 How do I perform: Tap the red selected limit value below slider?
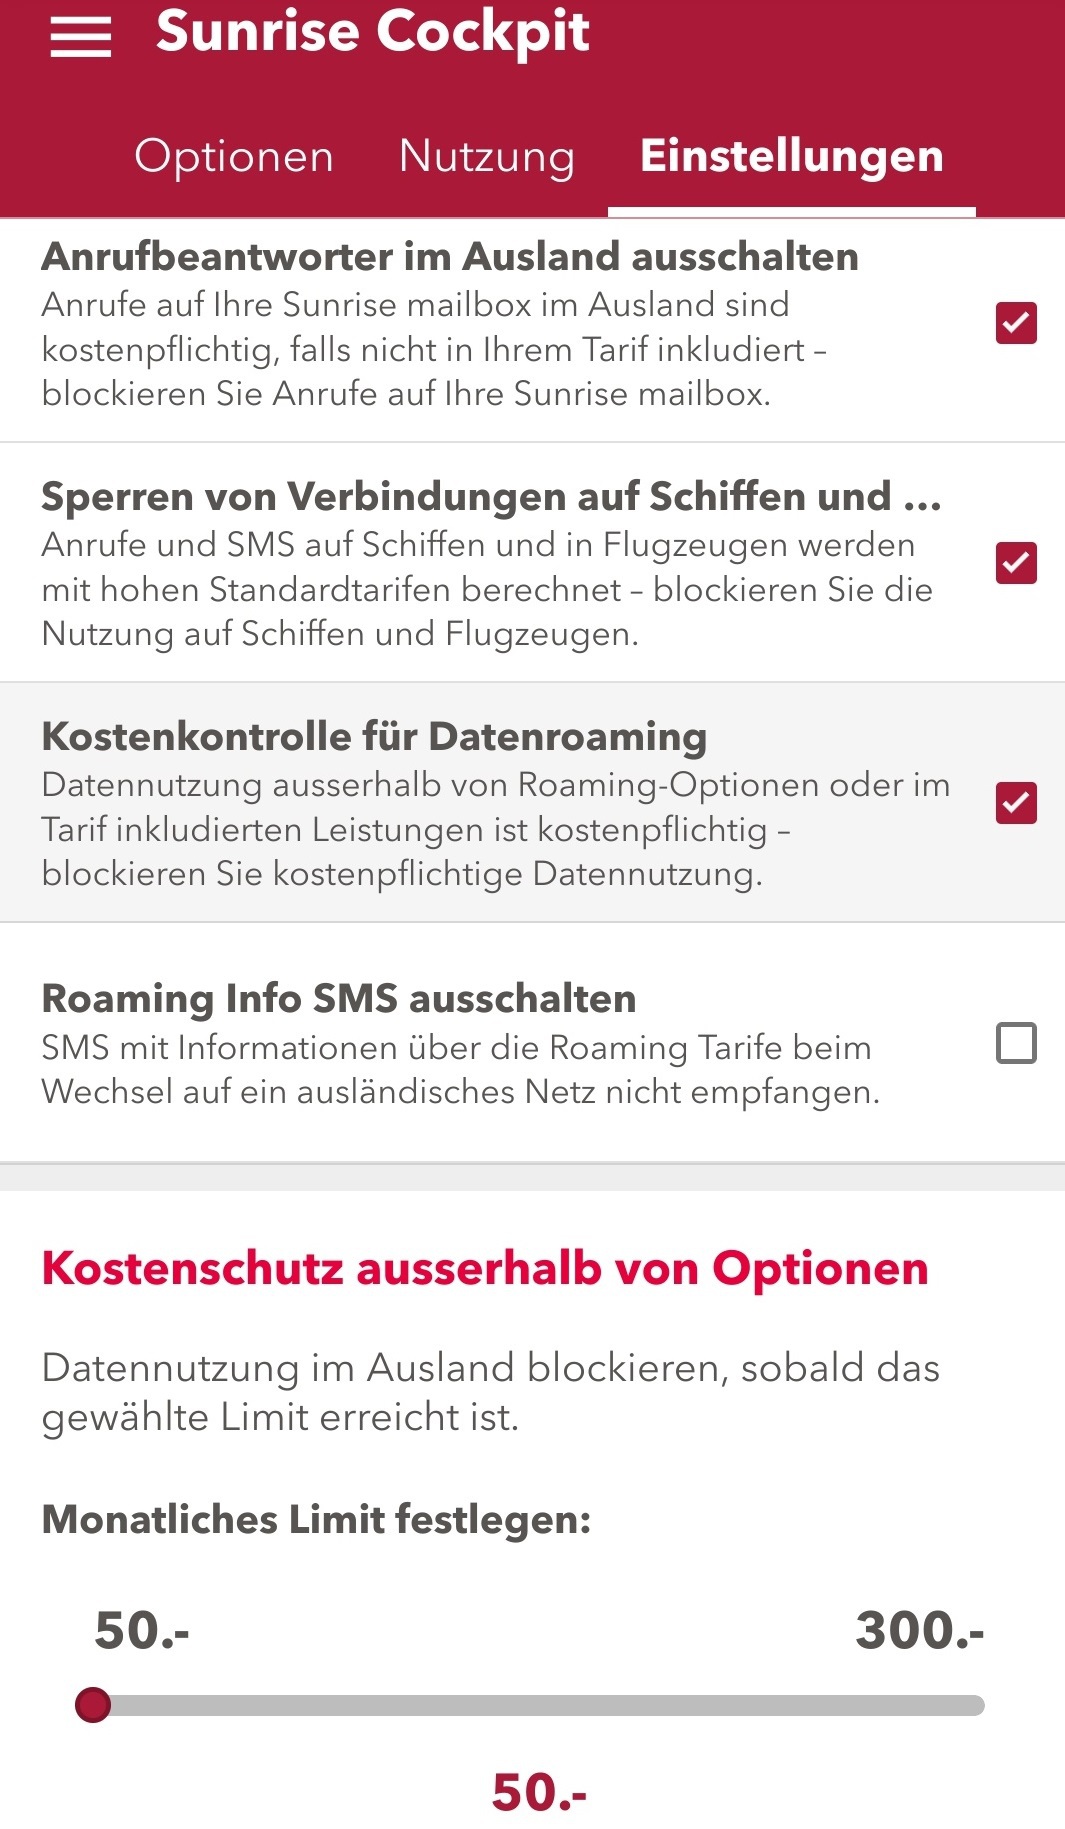539,1792
